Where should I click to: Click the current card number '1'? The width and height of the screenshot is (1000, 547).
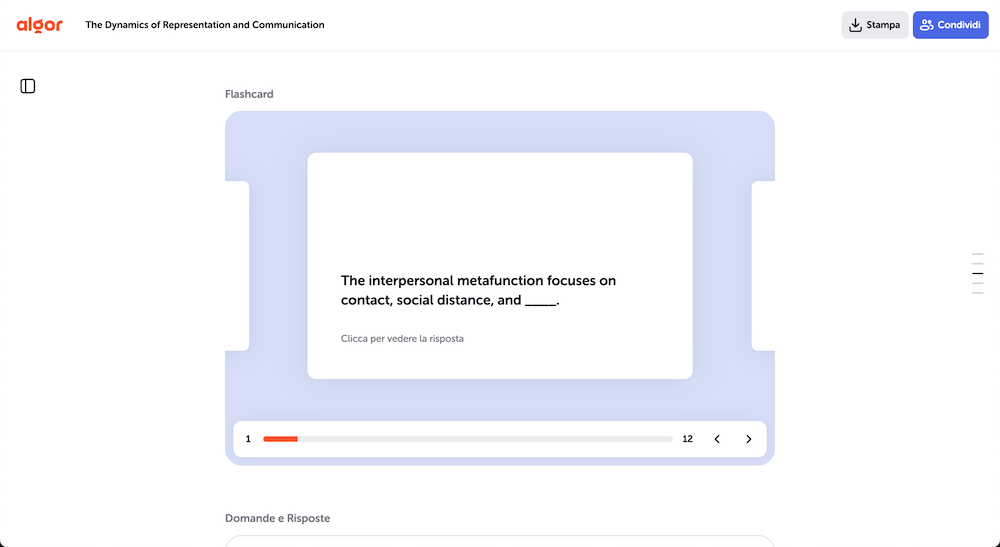[x=248, y=439]
